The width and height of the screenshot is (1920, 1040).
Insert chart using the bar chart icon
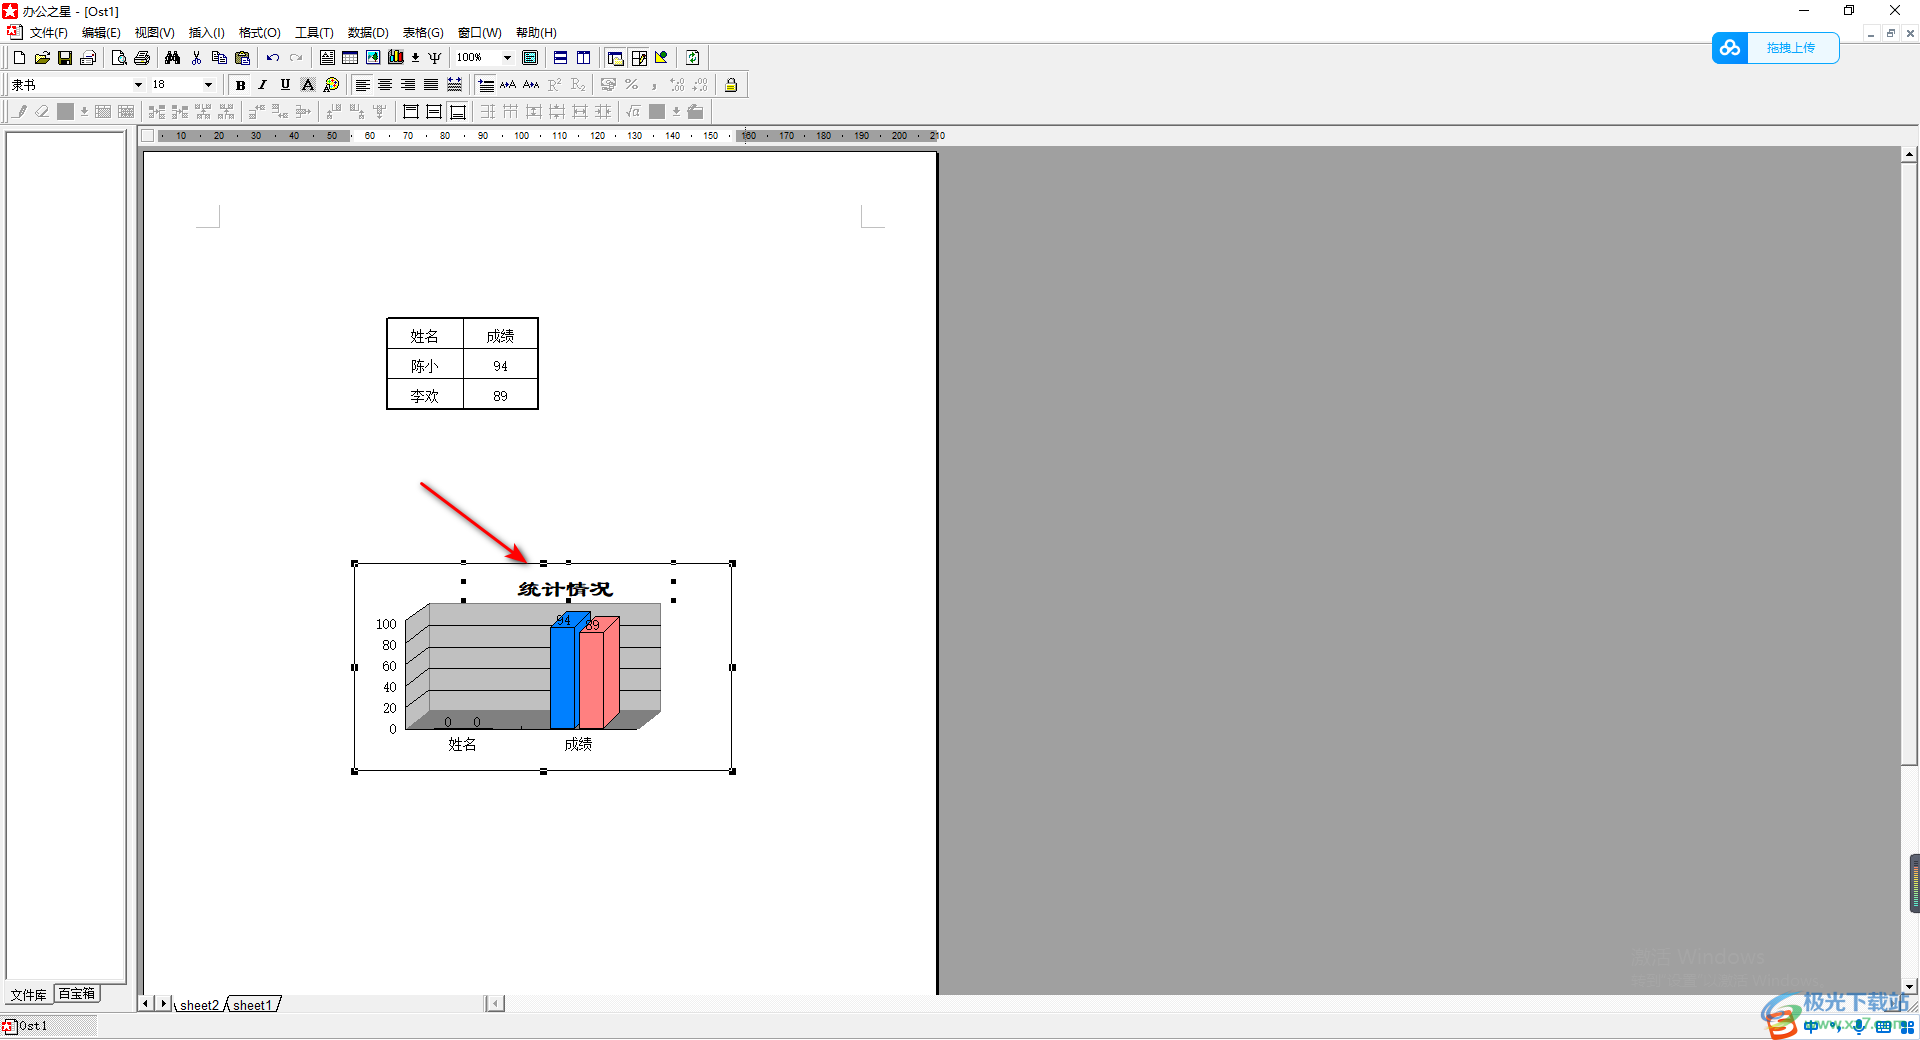(396, 58)
